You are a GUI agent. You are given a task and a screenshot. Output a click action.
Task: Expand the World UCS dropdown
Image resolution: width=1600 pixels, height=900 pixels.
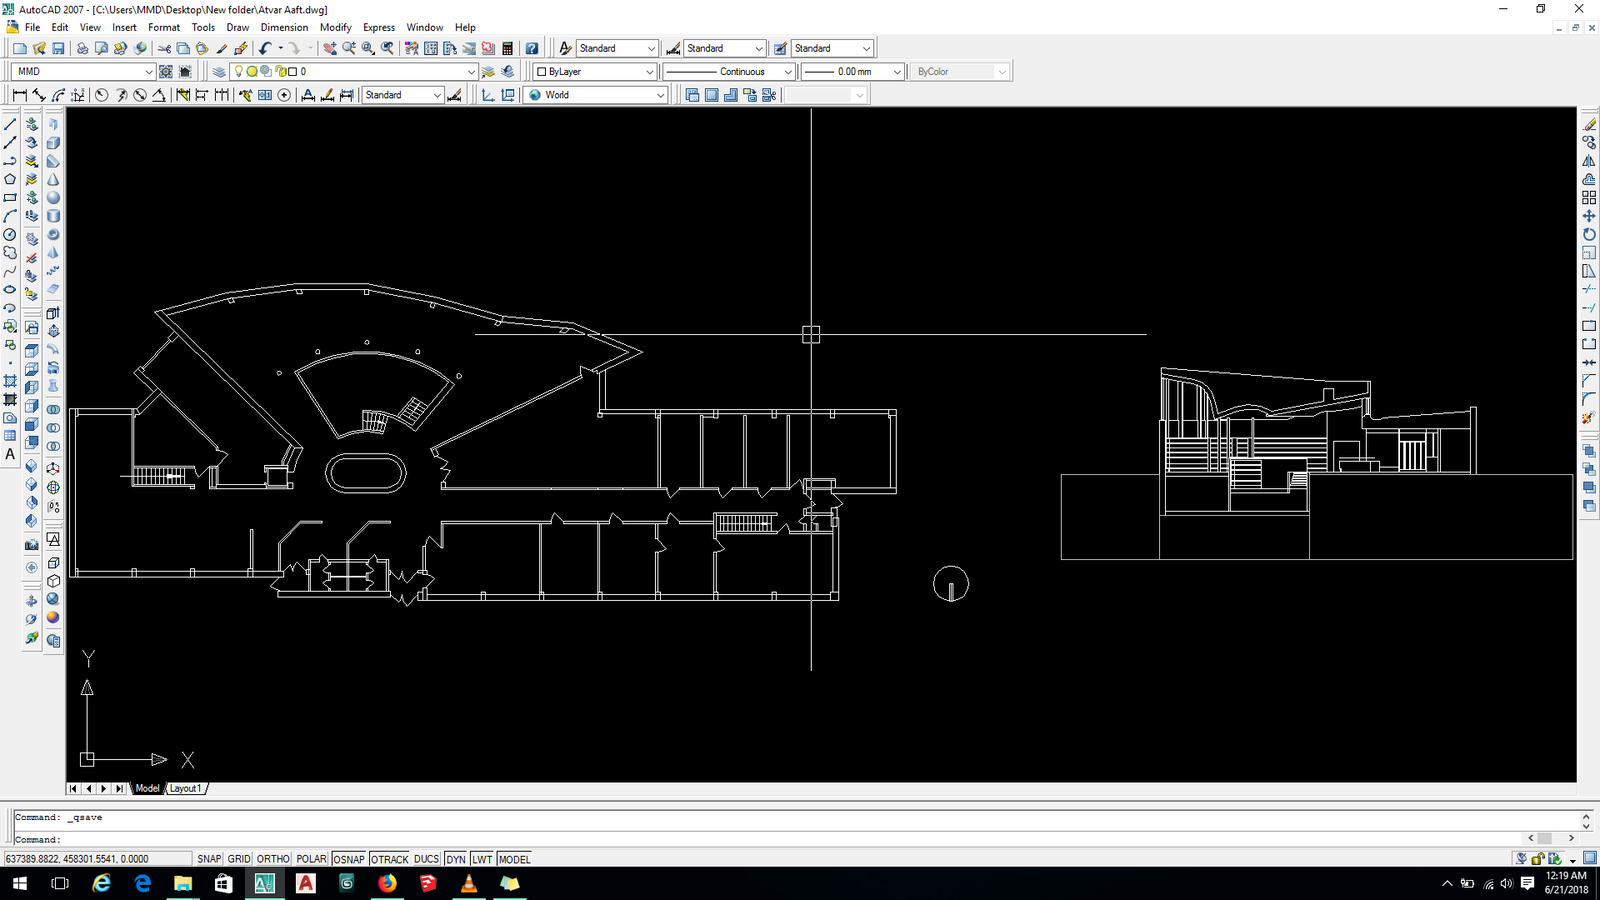tap(660, 95)
